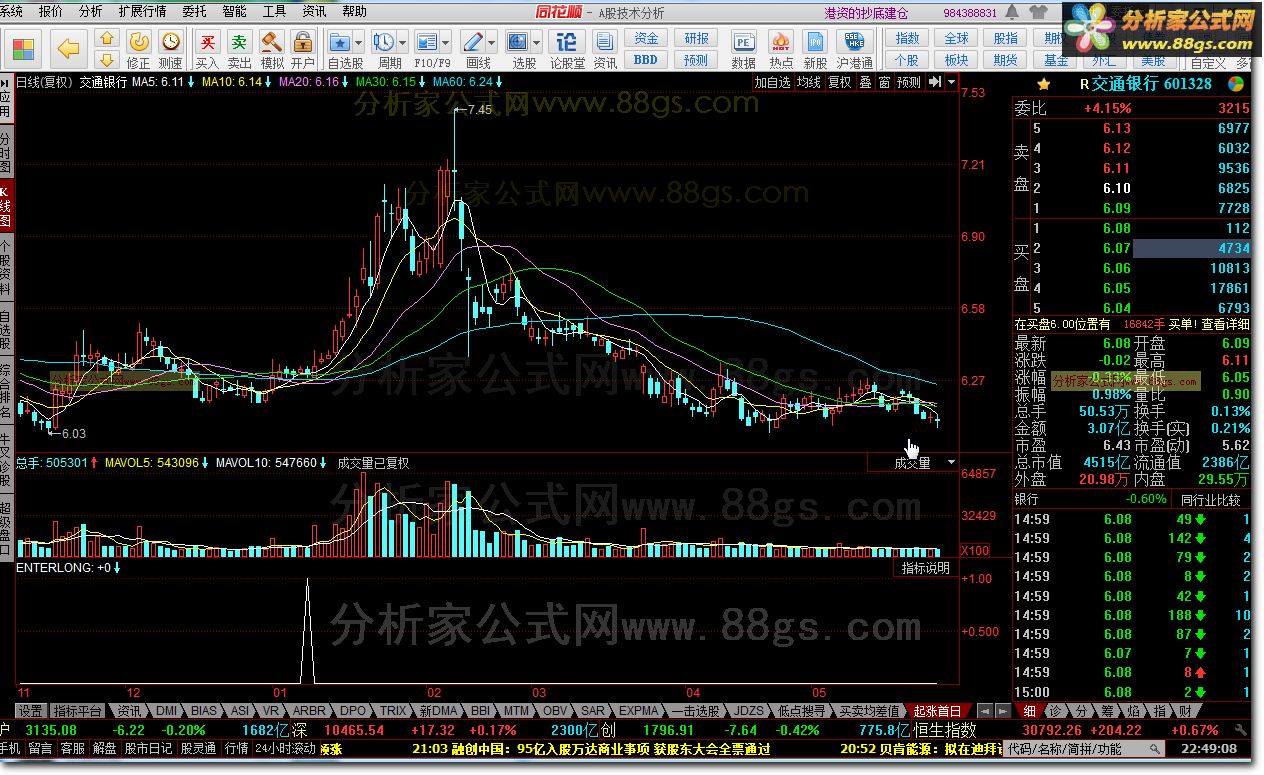Click the 测速 clock icon

click(x=171, y=41)
